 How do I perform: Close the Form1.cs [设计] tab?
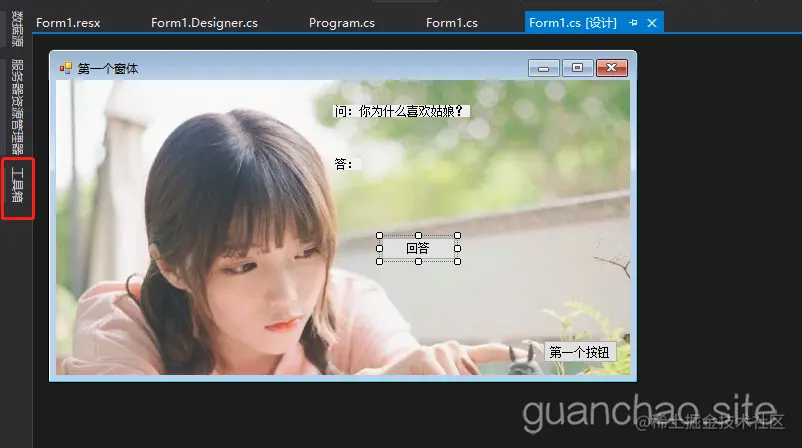tap(652, 23)
